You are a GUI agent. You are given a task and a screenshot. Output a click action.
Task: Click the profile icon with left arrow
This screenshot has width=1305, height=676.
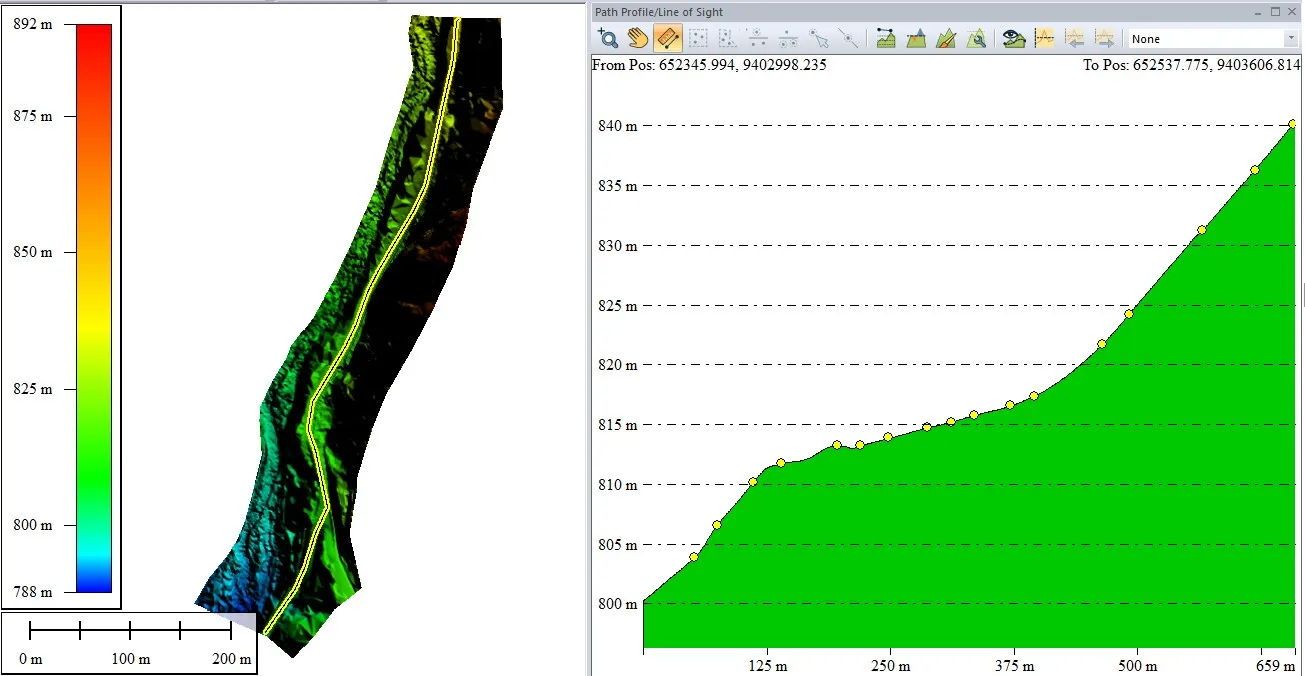(1074, 39)
